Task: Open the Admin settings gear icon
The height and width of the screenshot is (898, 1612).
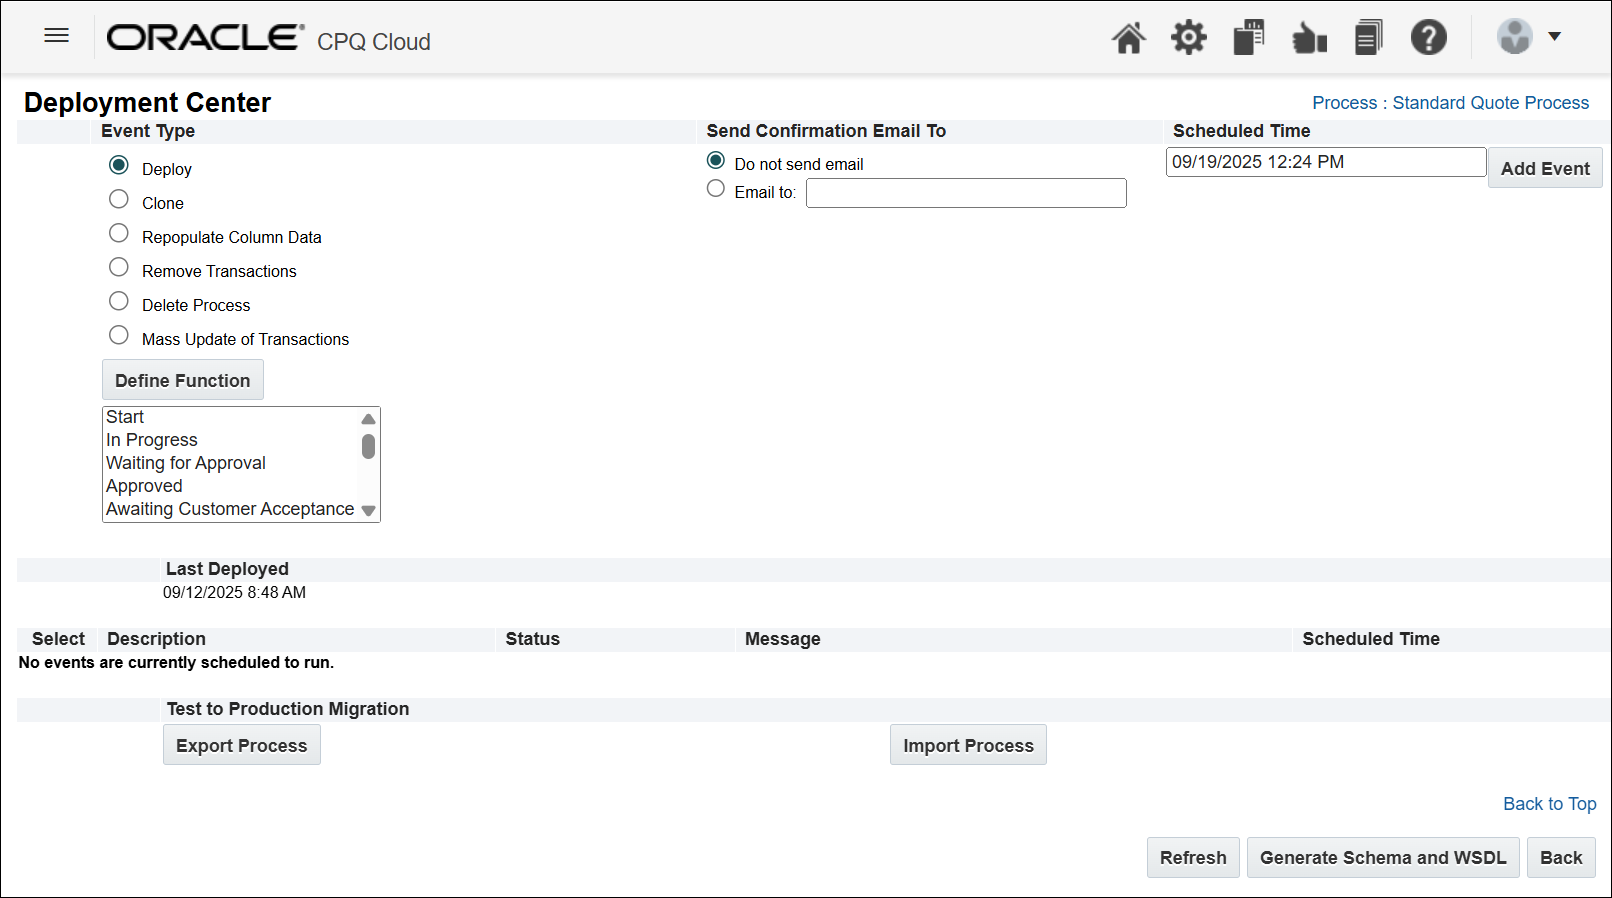Action: pyautogui.click(x=1188, y=38)
